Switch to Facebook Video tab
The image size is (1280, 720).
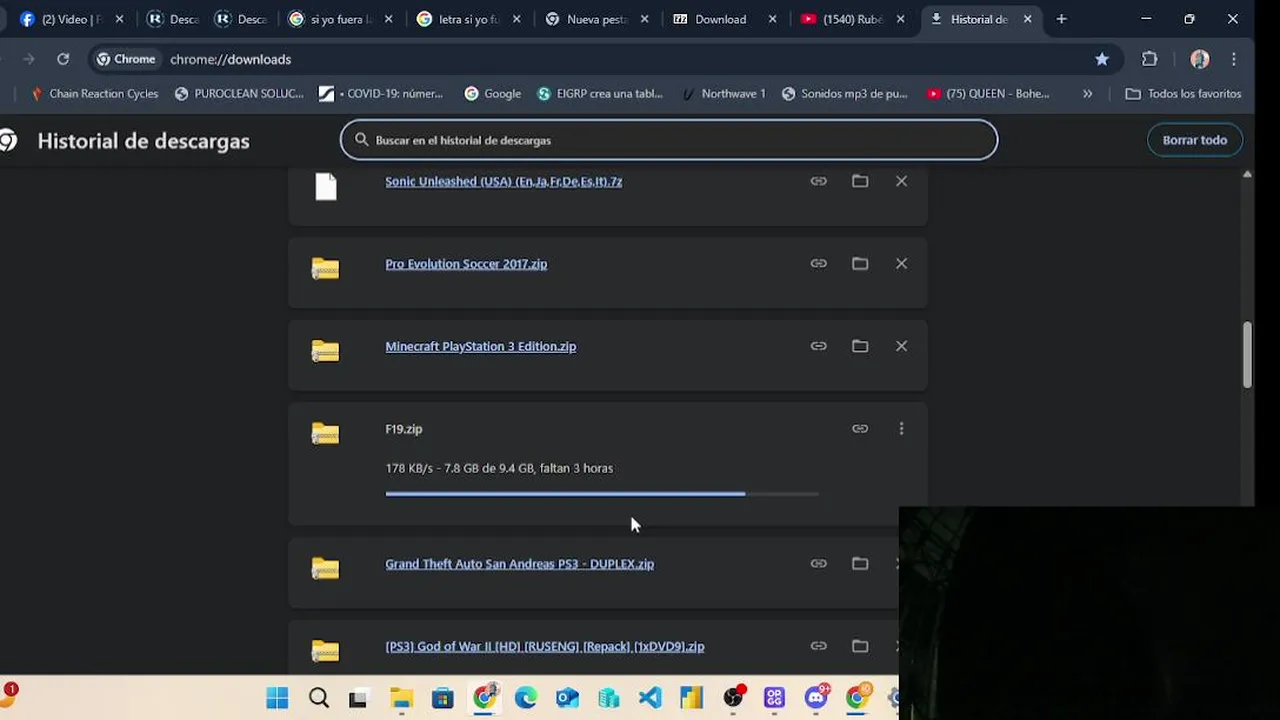click(70, 19)
